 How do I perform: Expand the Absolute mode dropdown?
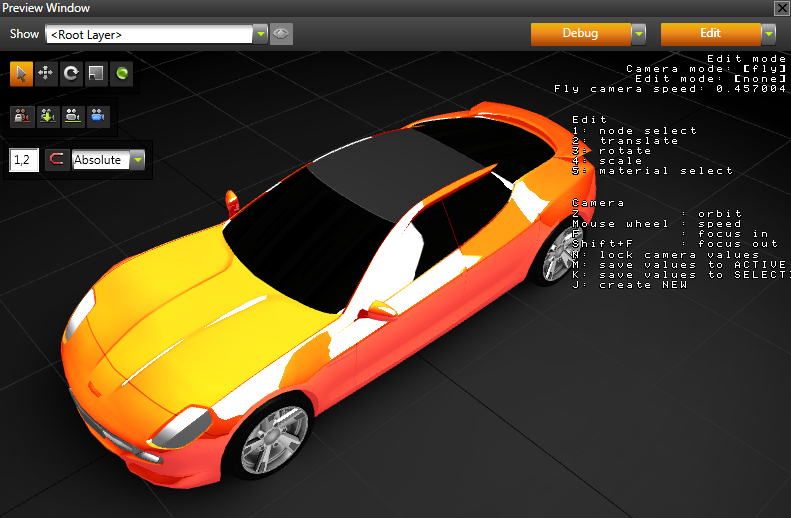pos(137,160)
